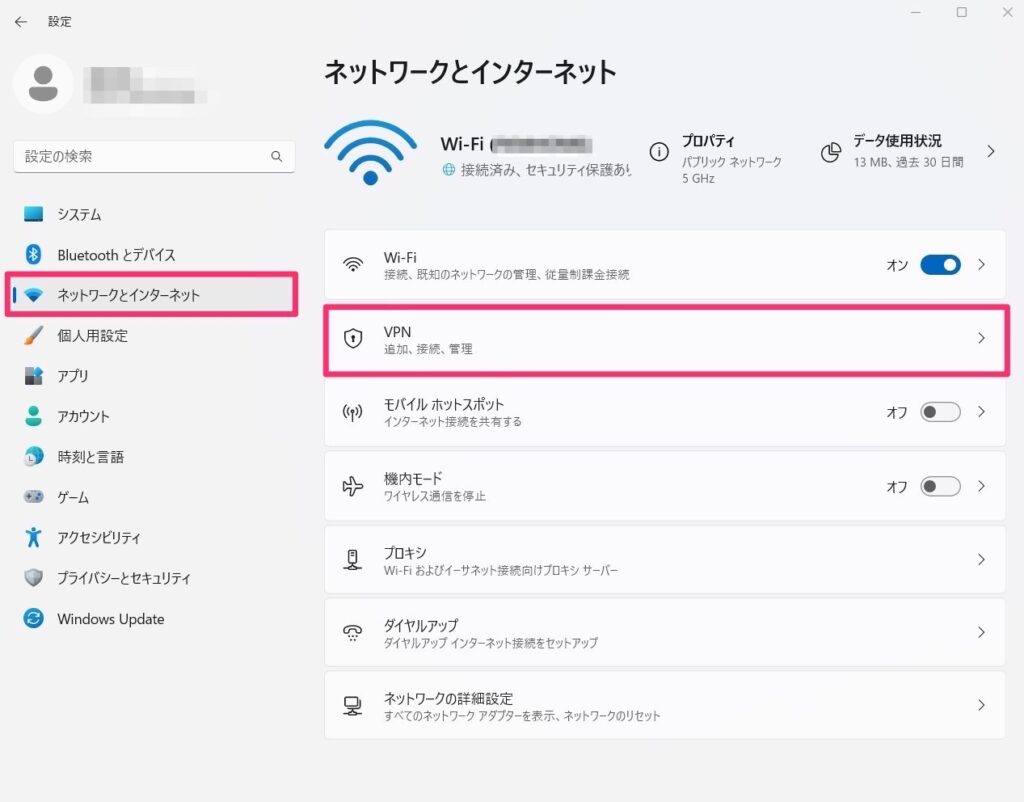Screen dimensions: 1024x802
Task: Open プライバシーとセキュリティ in sidebar
Action: click(x=123, y=578)
